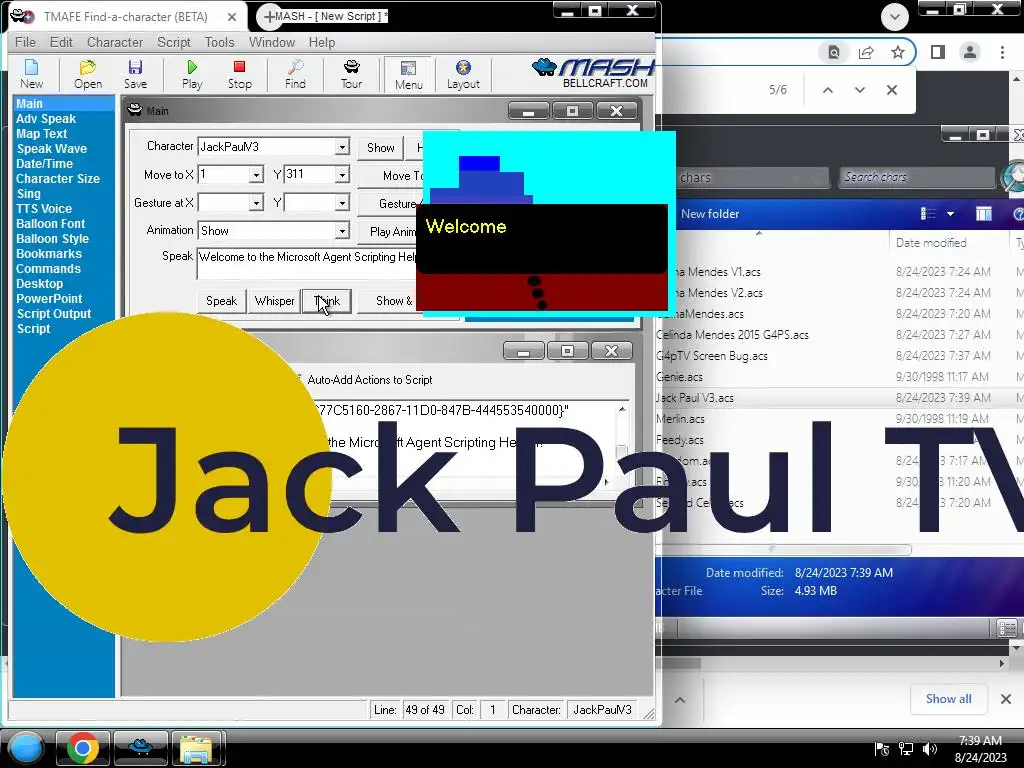Screen dimensions: 1024x768
Task: Expand the Animation dropdown list
Action: (x=342, y=231)
